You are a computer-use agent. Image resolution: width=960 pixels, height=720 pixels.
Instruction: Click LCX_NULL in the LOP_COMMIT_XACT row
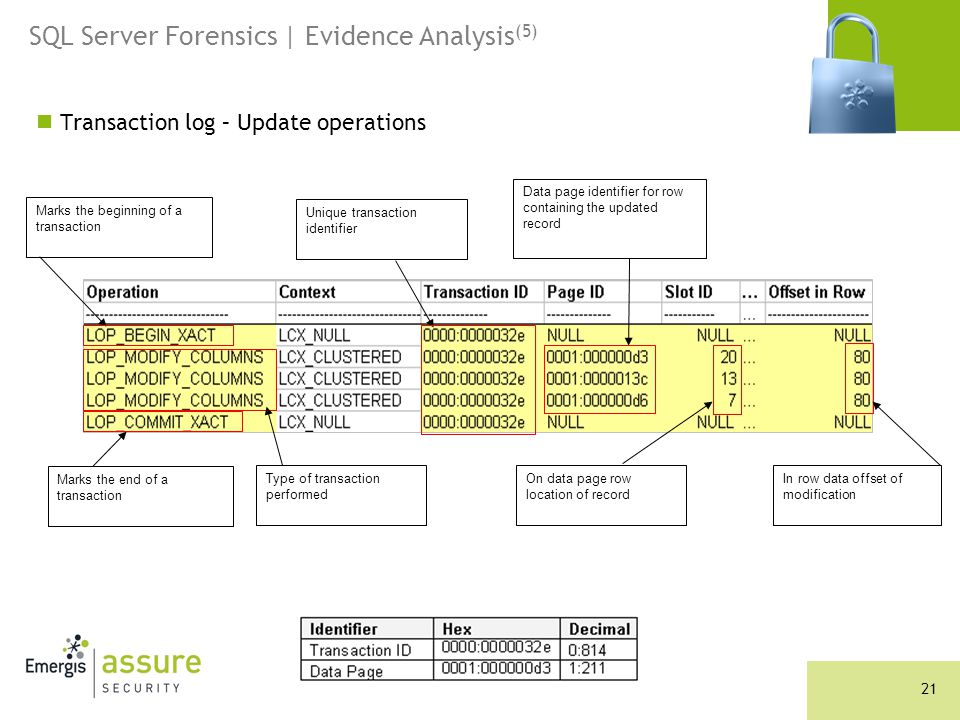point(314,422)
